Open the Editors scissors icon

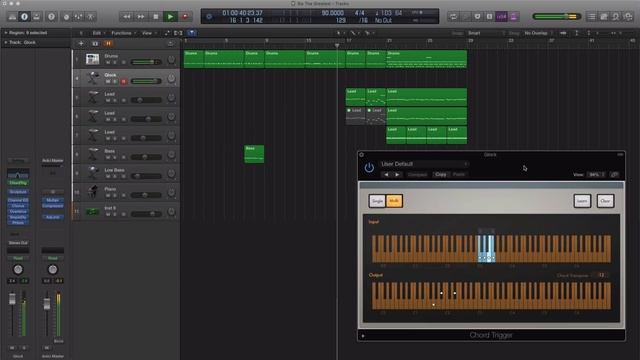(x=91, y=17)
